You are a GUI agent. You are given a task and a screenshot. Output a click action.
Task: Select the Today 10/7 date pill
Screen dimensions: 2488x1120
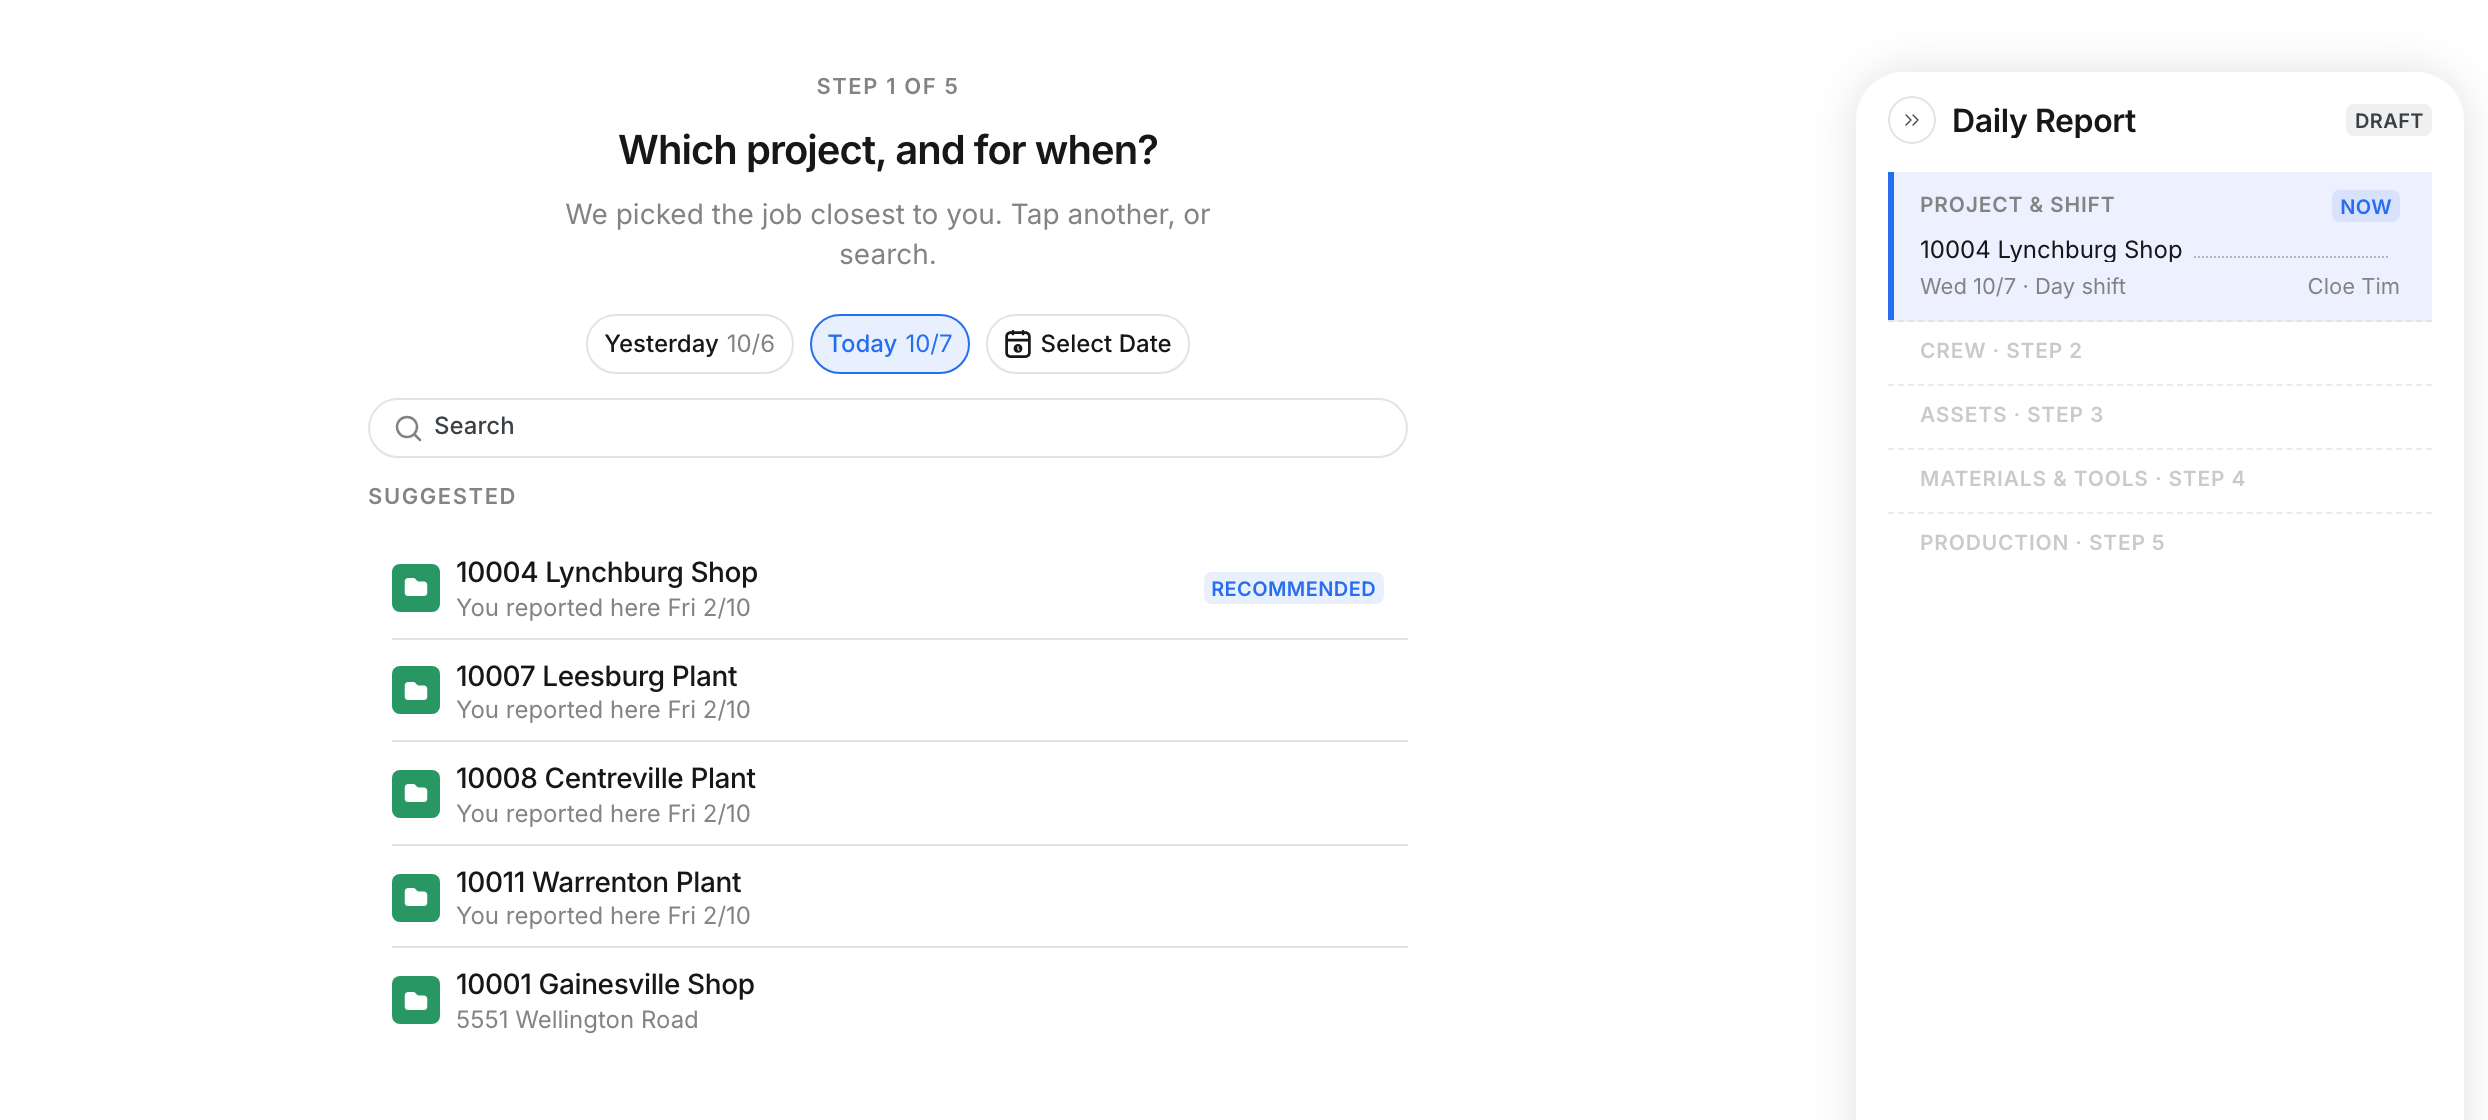890,344
